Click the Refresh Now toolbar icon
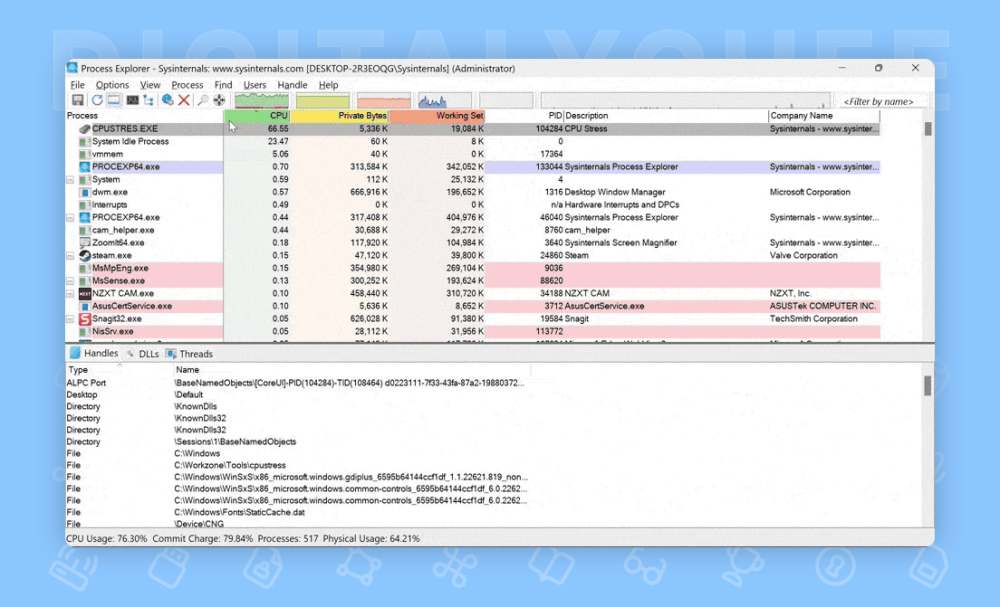The image size is (1000, 607). tap(97, 100)
